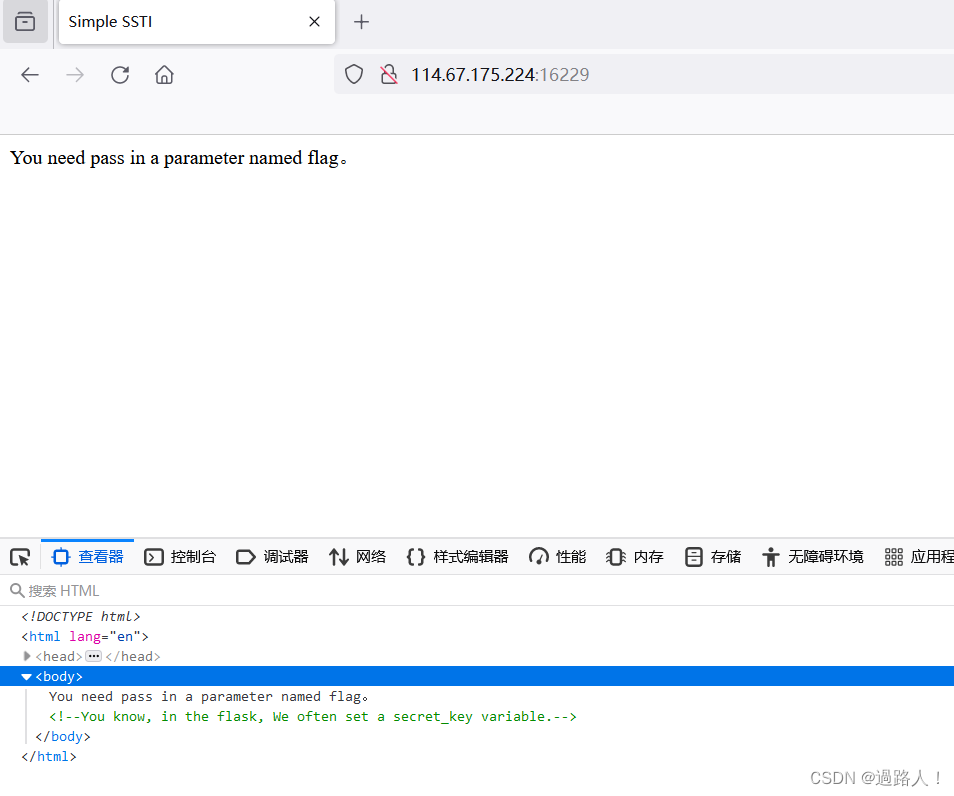Collapse the body element node
The image size is (954, 796).
[24, 676]
